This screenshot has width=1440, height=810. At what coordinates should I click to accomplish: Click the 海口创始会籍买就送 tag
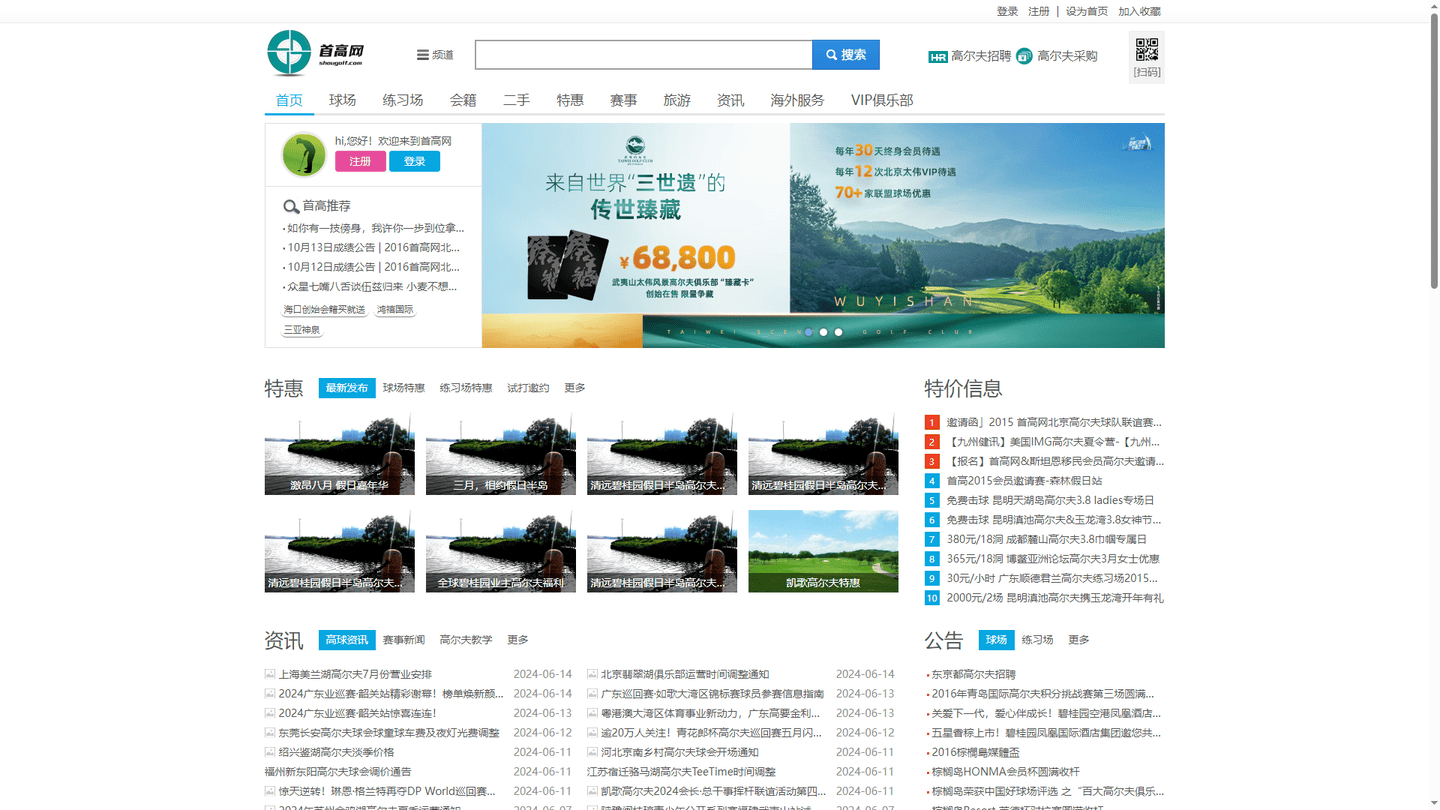[x=324, y=310]
